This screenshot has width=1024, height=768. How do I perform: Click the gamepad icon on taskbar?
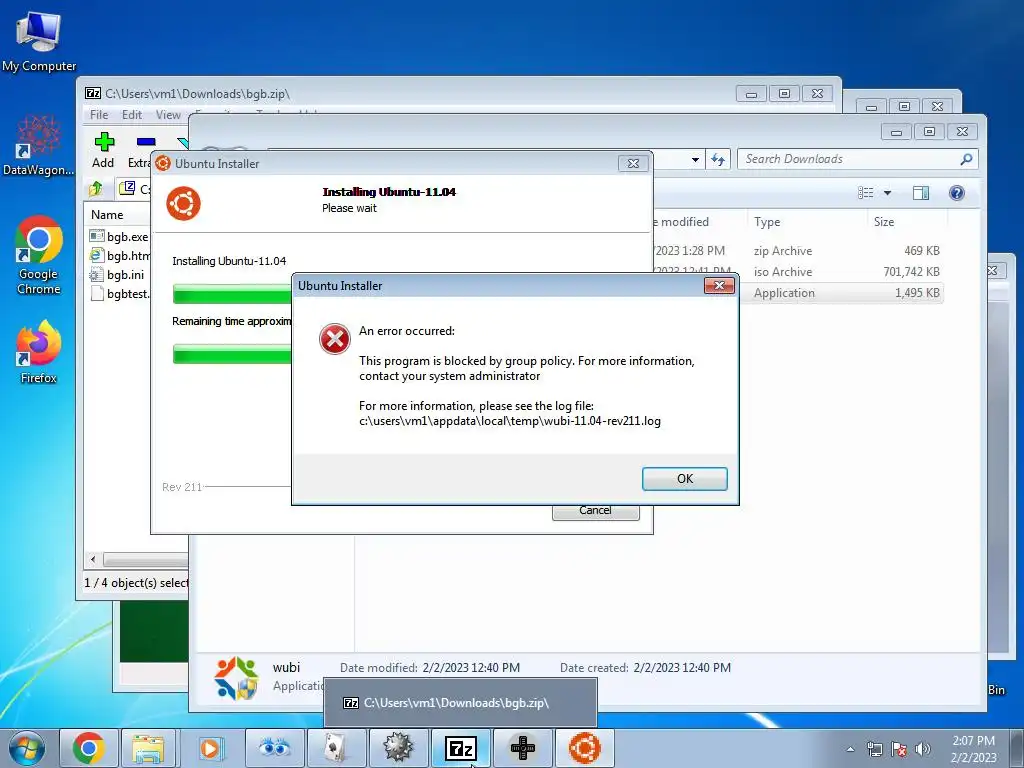(x=522, y=748)
